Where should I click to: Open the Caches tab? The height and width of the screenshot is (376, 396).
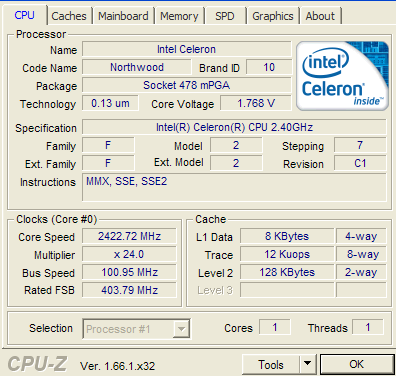tap(69, 16)
